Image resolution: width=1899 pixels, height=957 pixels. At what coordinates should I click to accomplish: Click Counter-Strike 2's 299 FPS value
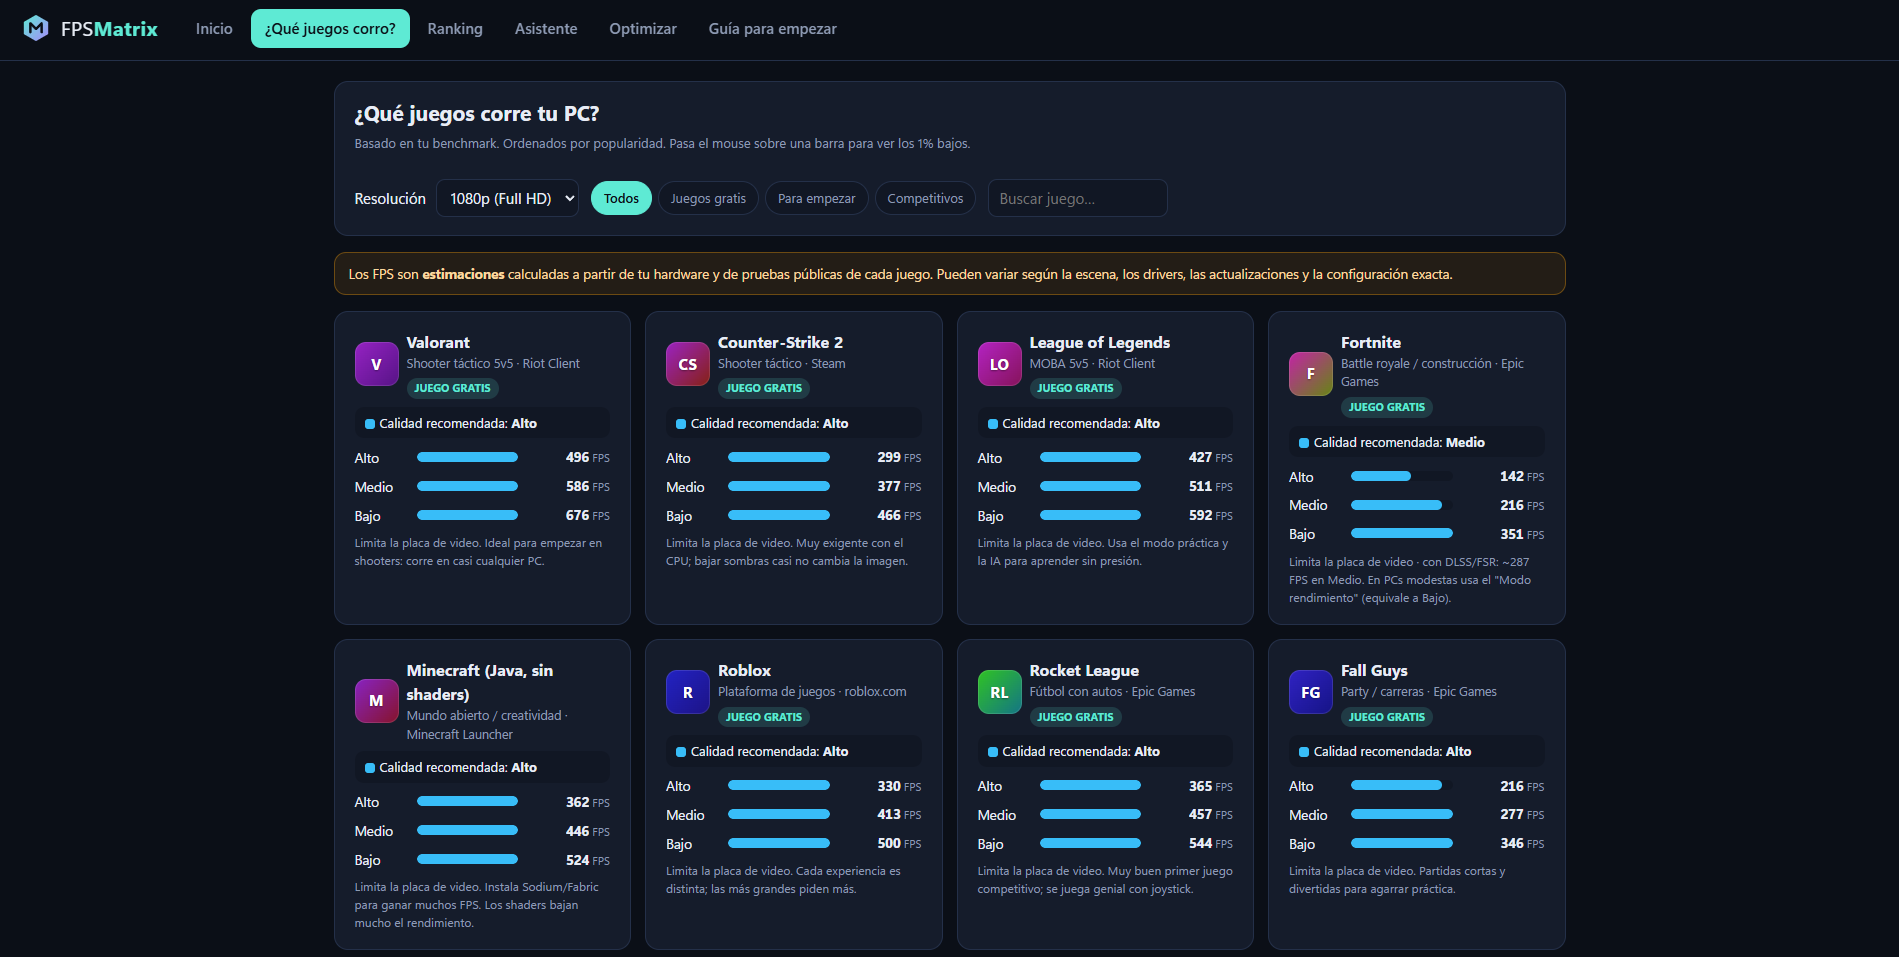pos(899,458)
